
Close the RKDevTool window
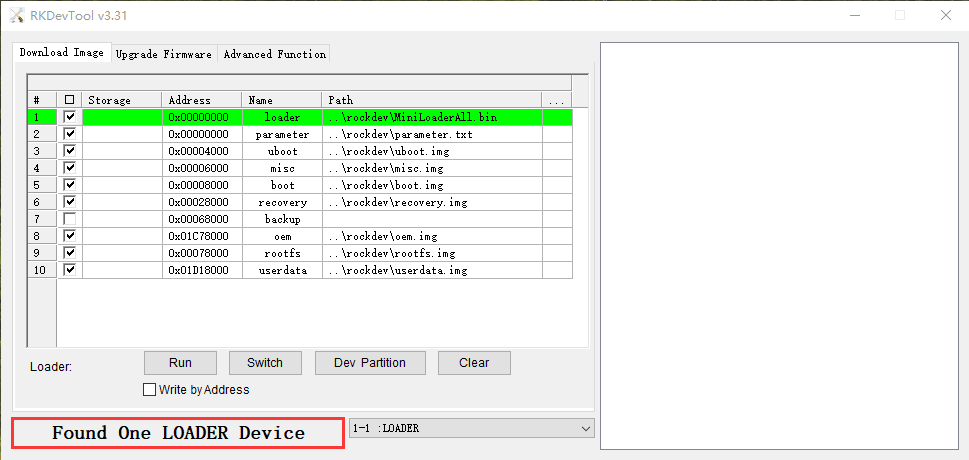(x=945, y=15)
